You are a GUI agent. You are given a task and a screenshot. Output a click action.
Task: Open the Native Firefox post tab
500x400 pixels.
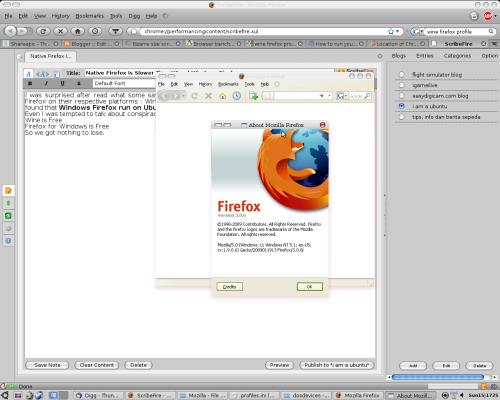51,56
